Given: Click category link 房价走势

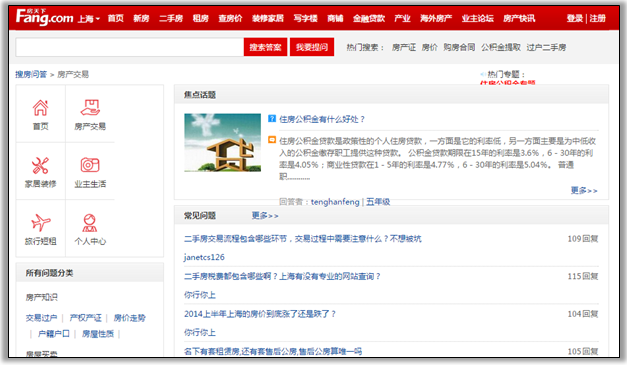Looking at the screenshot, I should (130, 318).
